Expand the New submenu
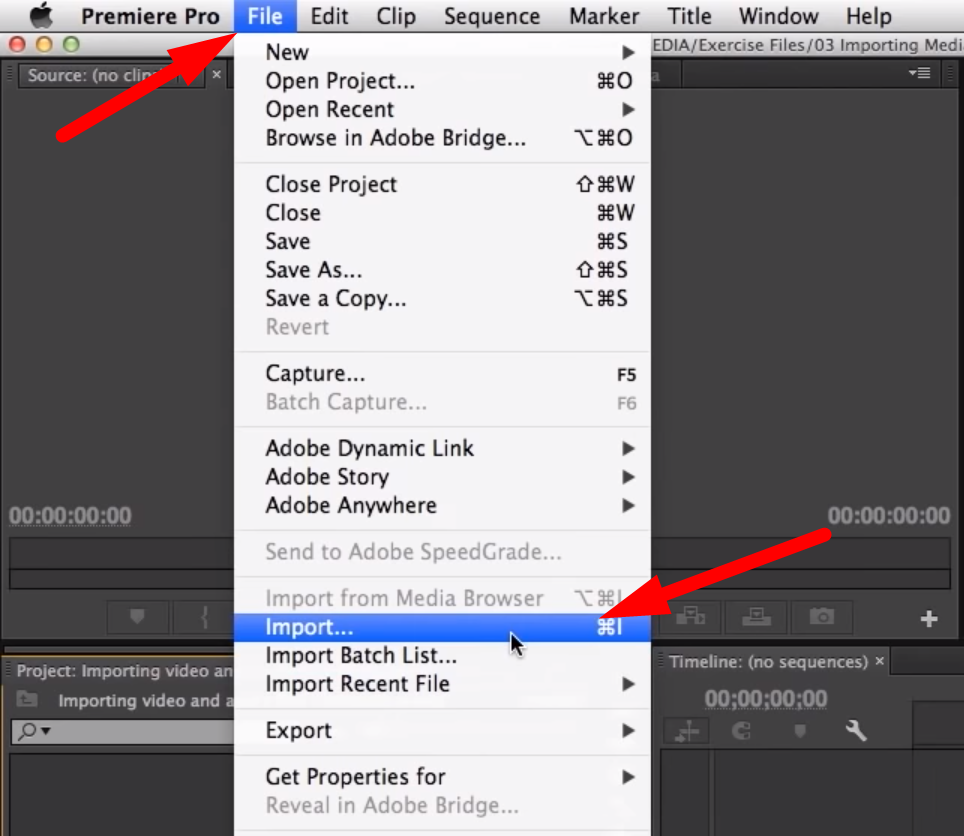Image resolution: width=964 pixels, height=836 pixels. [287, 51]
